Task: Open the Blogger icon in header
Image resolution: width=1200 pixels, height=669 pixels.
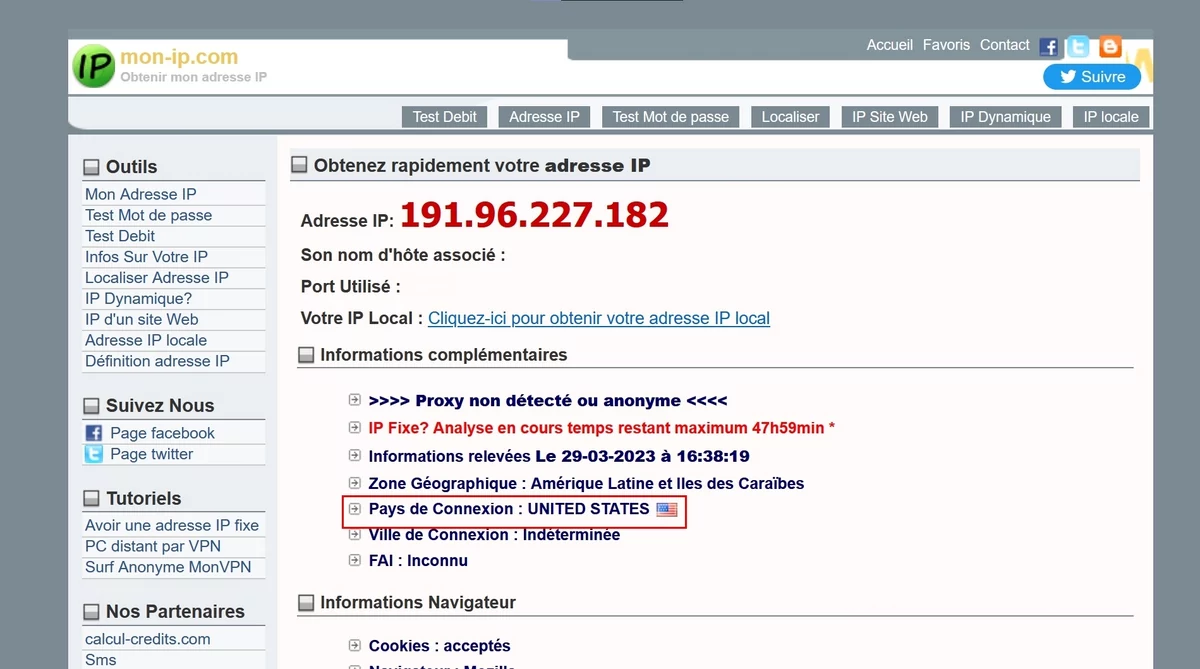Action: pyautogui.click(x=1110, y=47)
